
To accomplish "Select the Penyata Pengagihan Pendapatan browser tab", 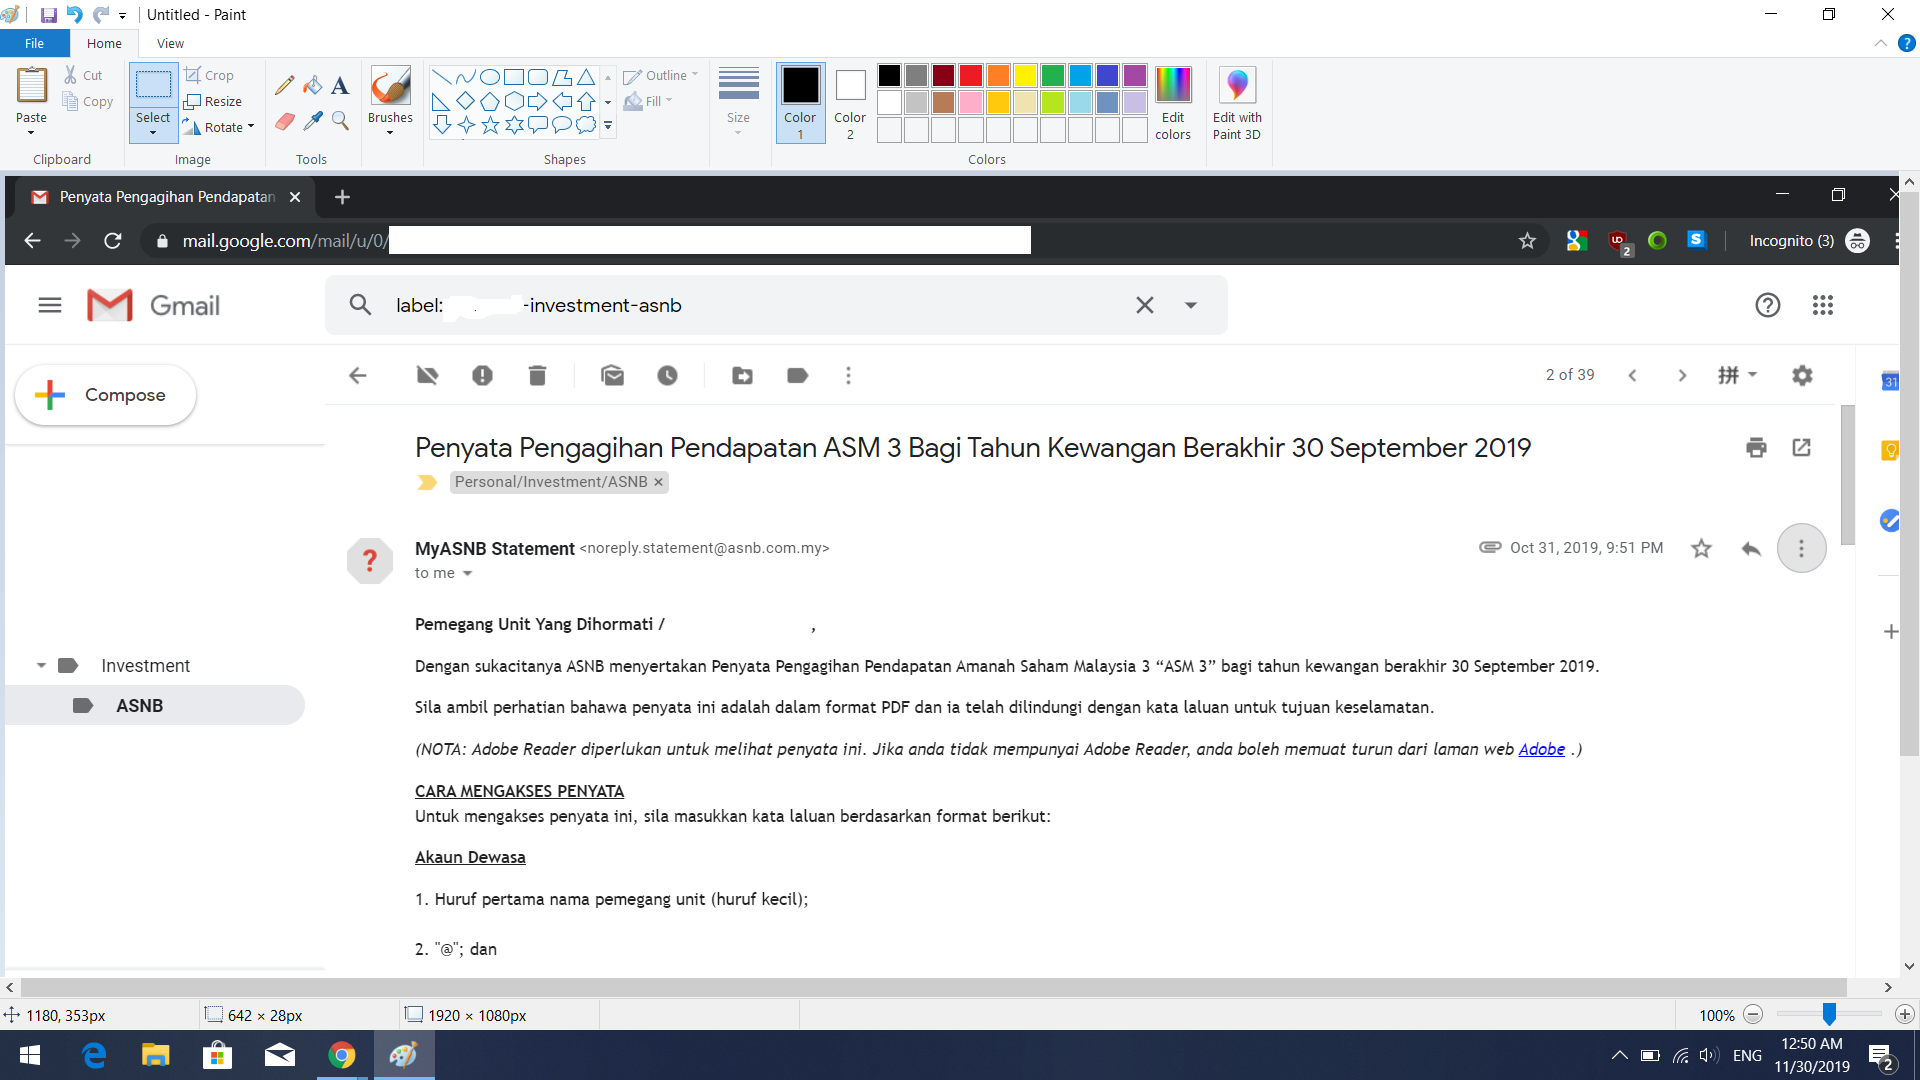I will tap(166, 197).
